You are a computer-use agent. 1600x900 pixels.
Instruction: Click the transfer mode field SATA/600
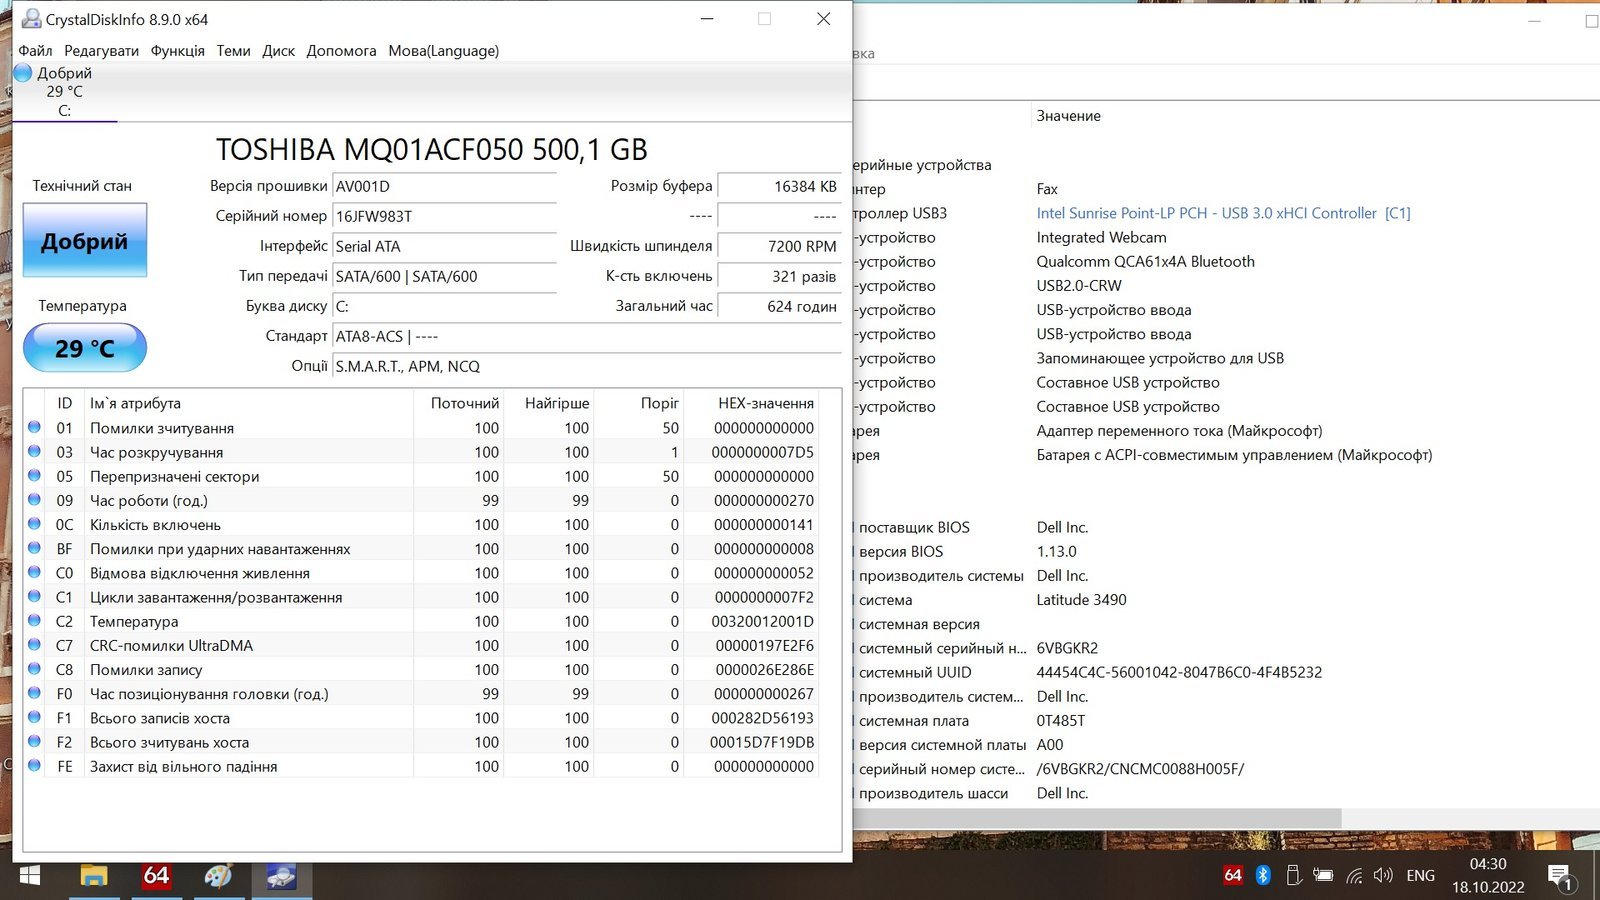[444, 276]
